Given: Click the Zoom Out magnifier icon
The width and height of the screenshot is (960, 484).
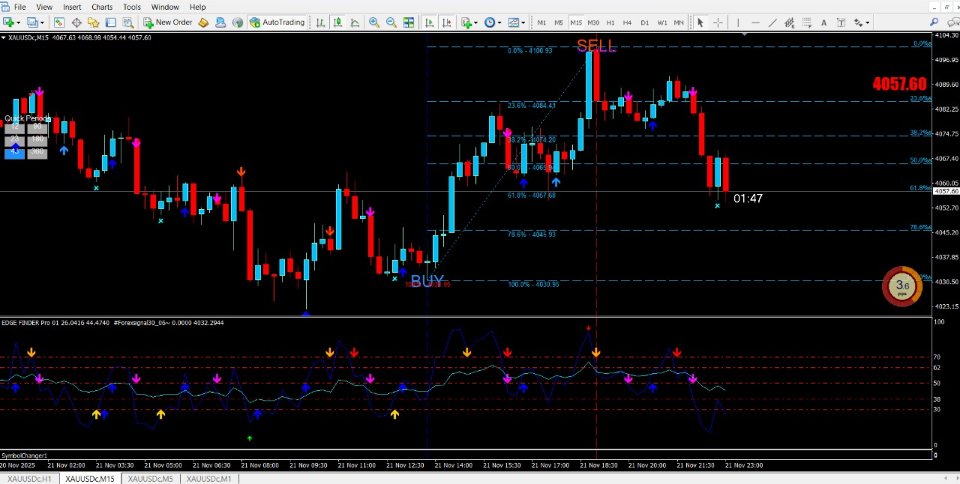Looking at the screenshot, I should tap(391, 23).
